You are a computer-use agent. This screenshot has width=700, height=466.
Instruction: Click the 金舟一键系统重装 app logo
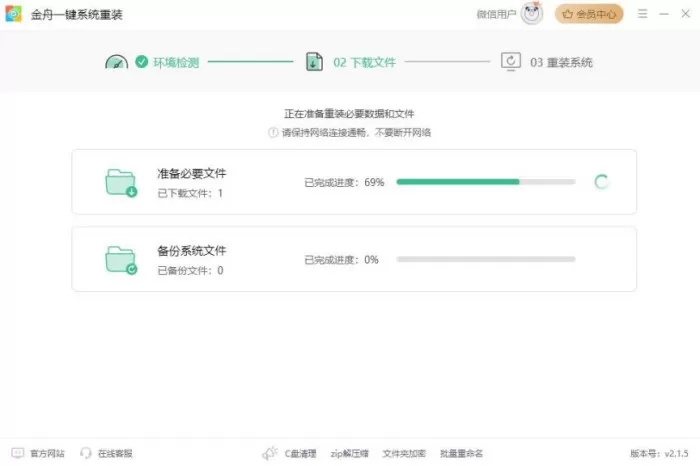pyautogui.click(x=13, y=14)
